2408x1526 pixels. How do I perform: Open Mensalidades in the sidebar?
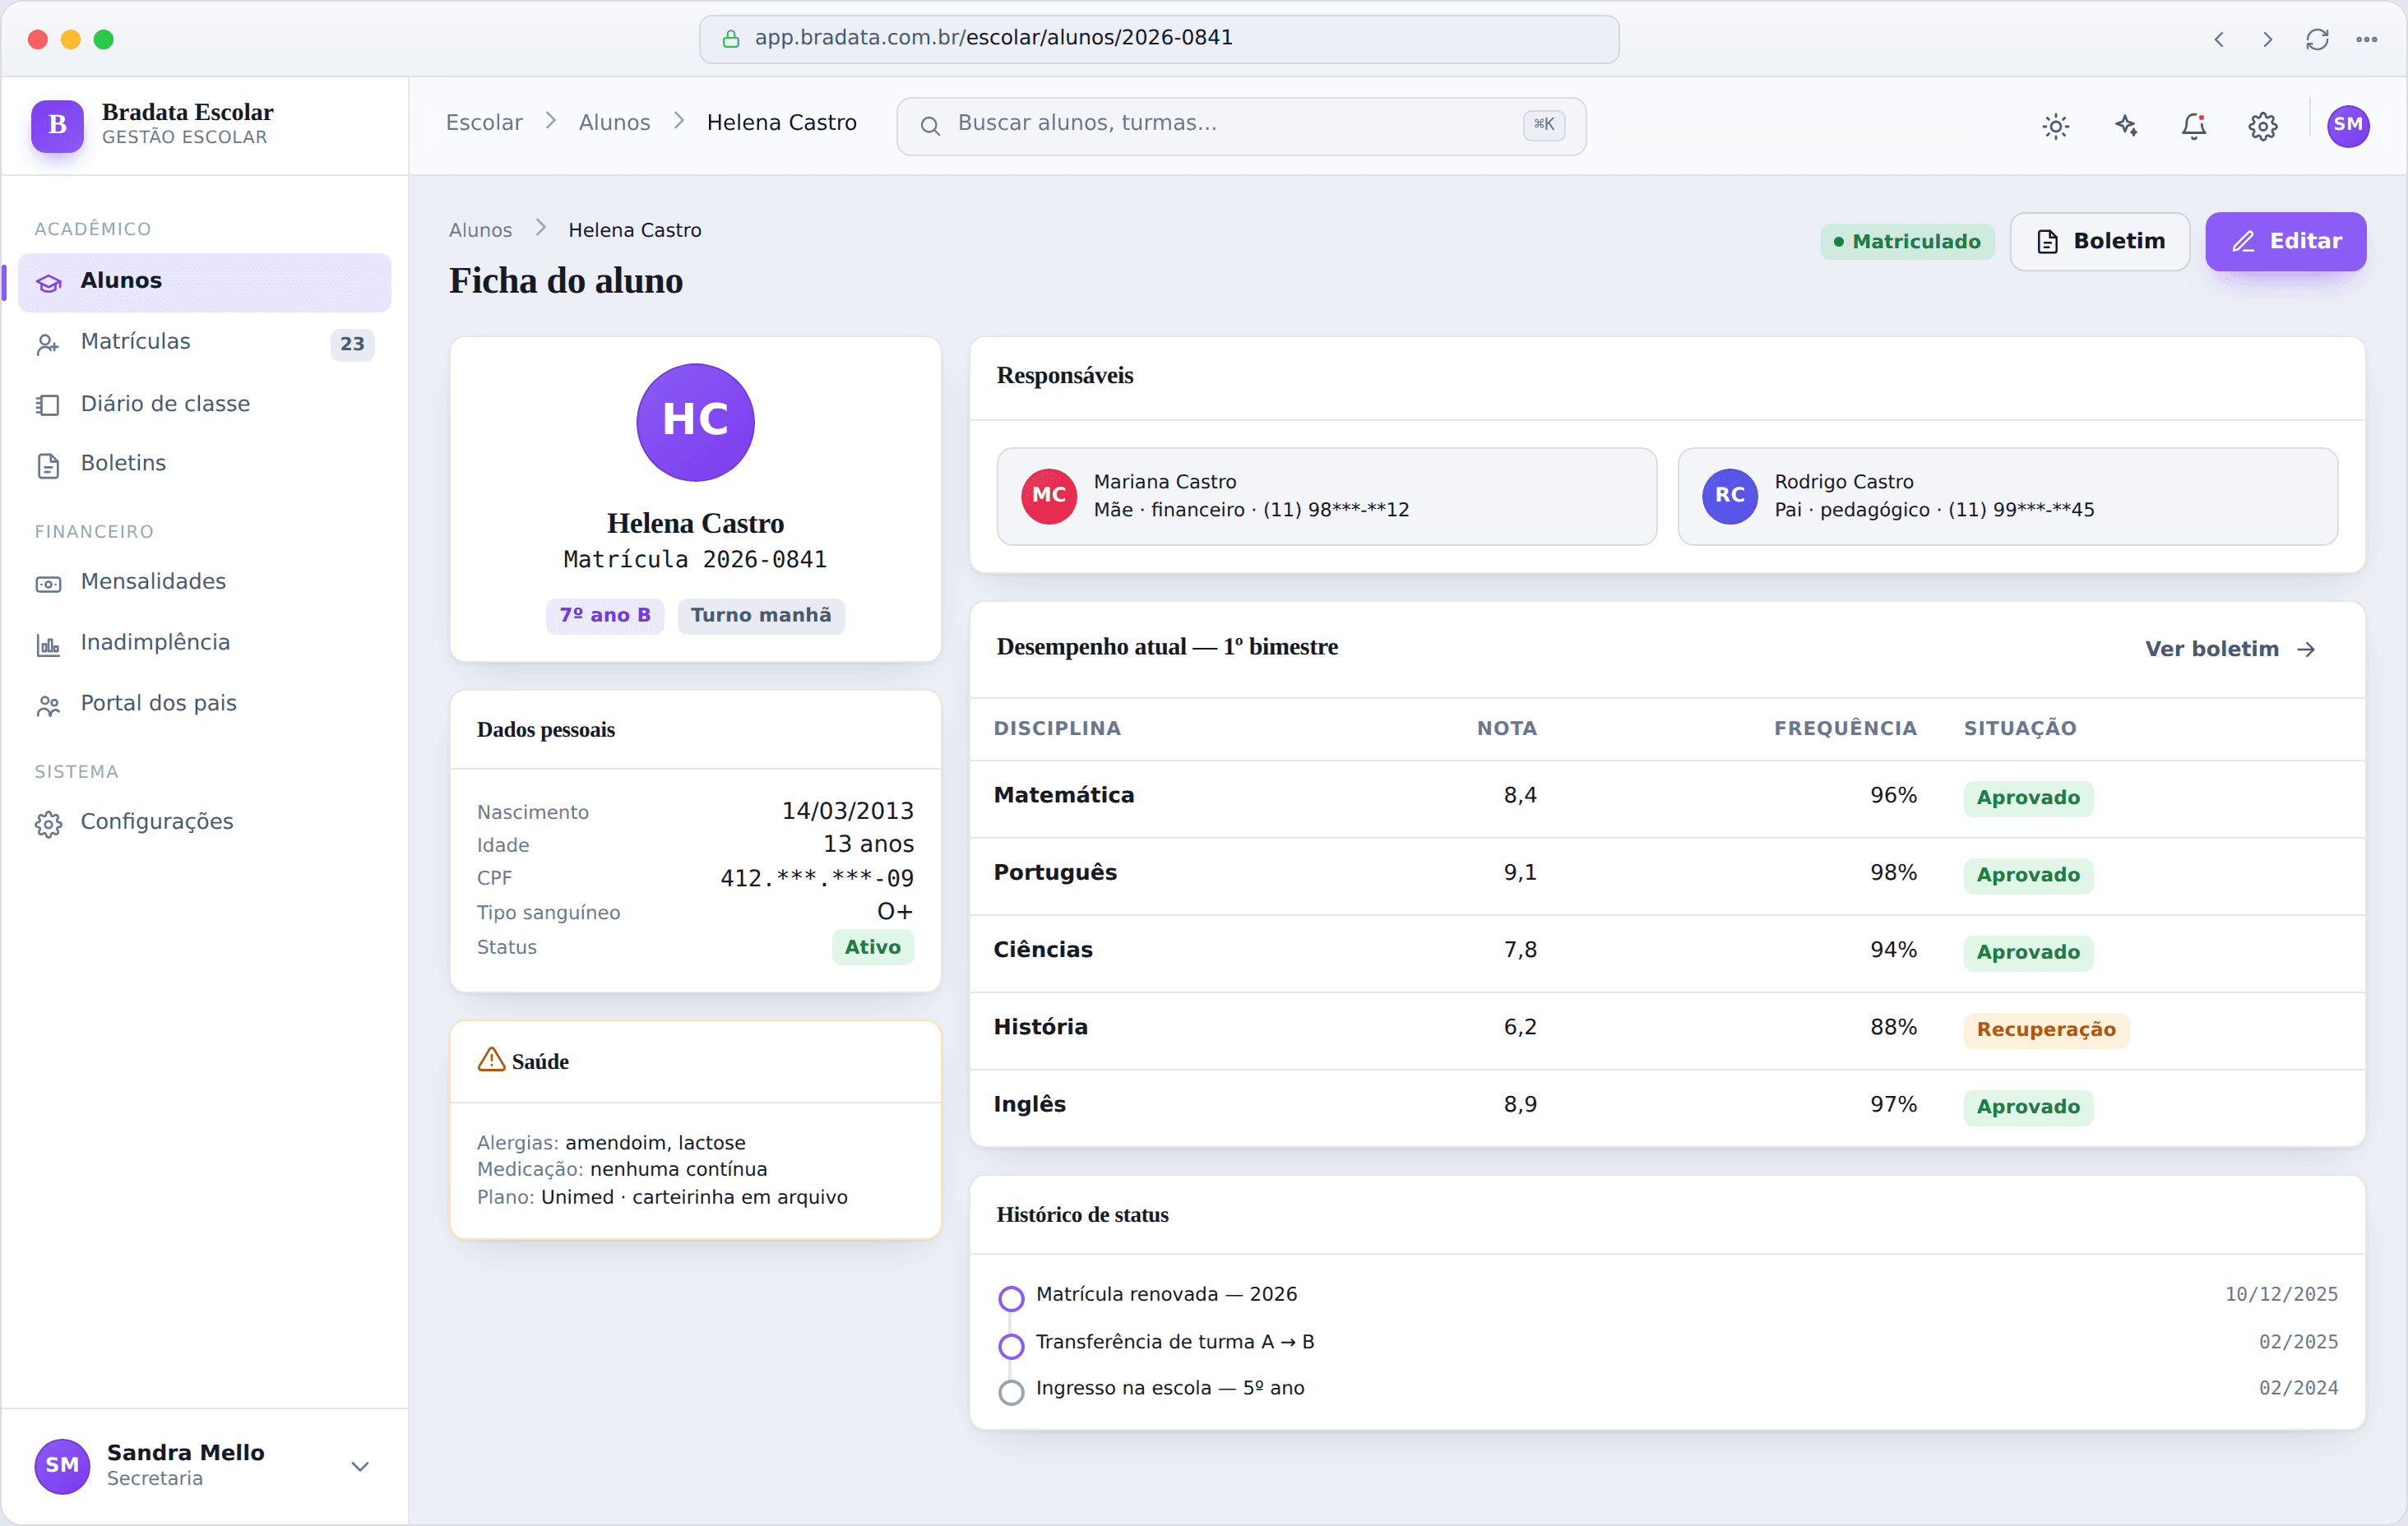pos(204,582)
